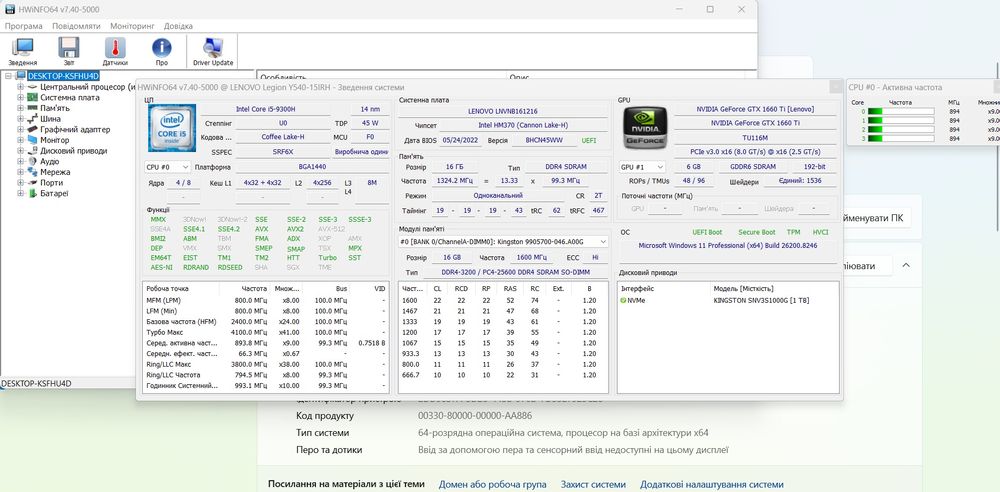Click the computer icon beside DESKTOP-KSFHU4D tree root
Image resolution: width=1000 pixels, height=492 pixels.
(21, 76)
